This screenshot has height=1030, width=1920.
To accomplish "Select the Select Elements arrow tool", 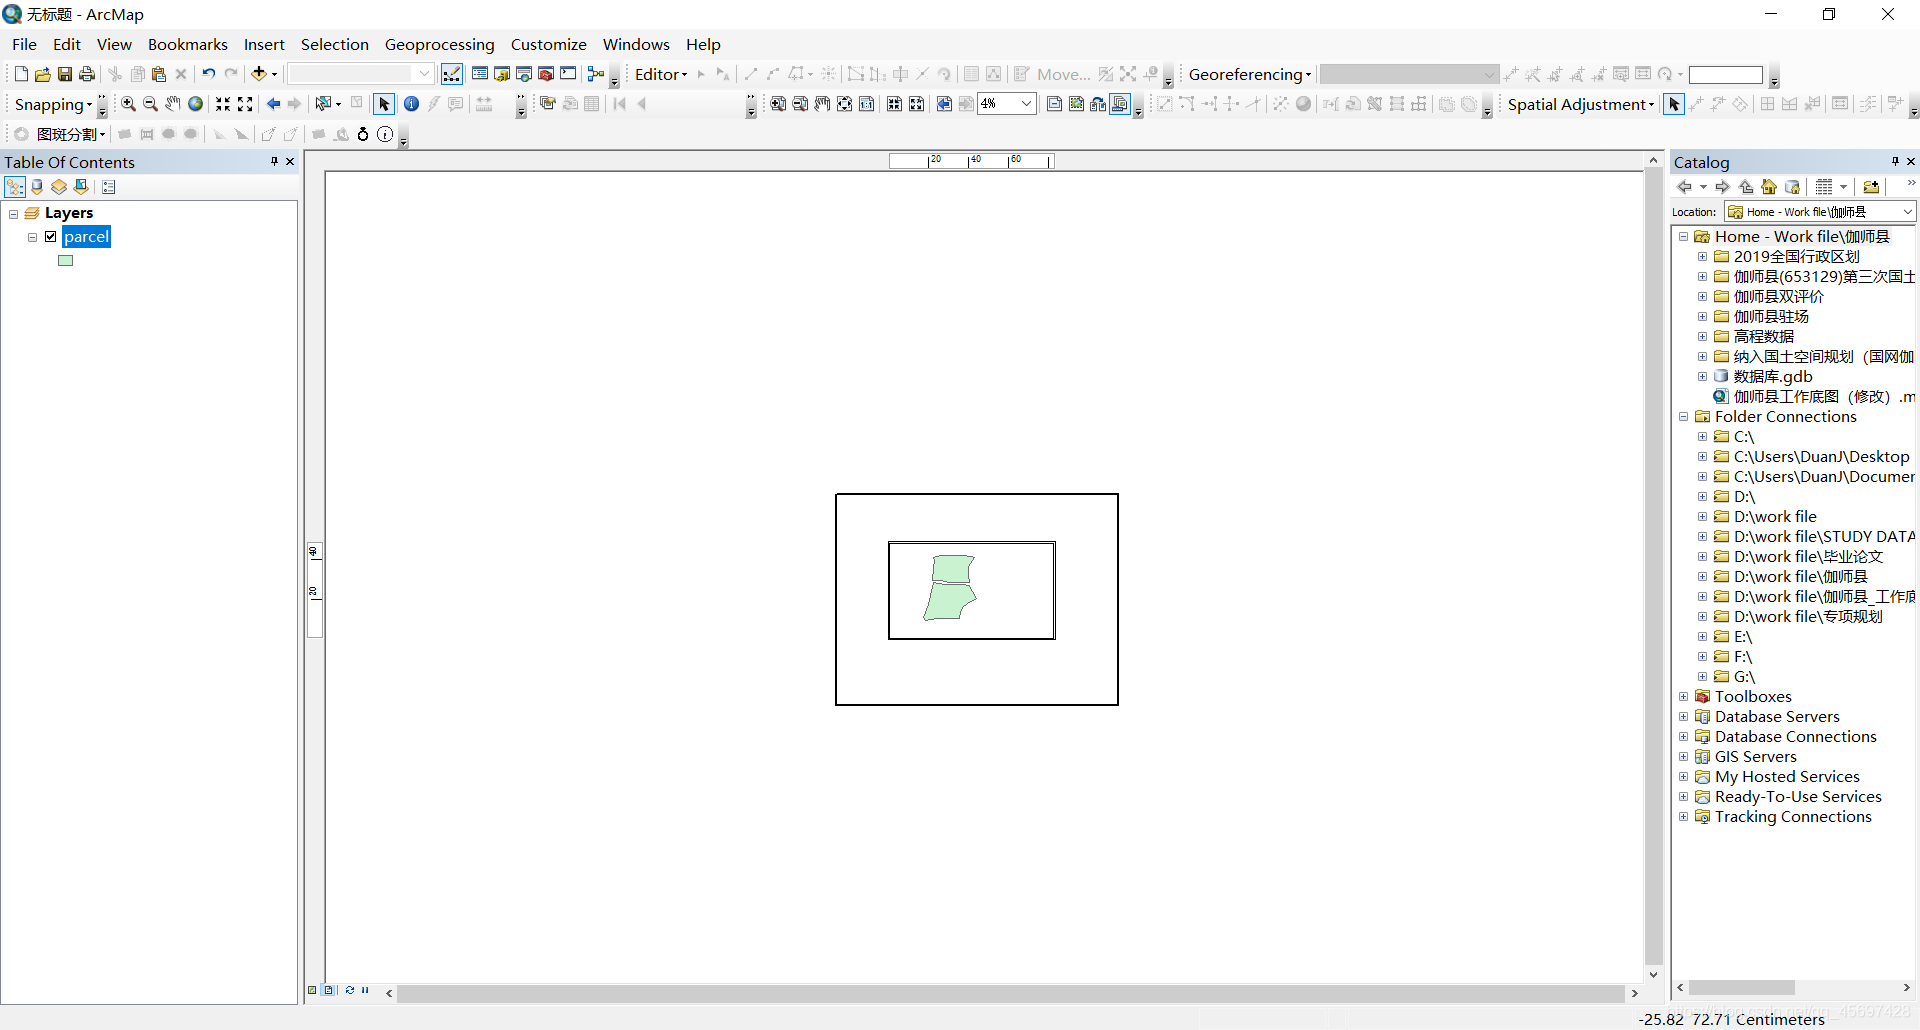I will [384, 104].
